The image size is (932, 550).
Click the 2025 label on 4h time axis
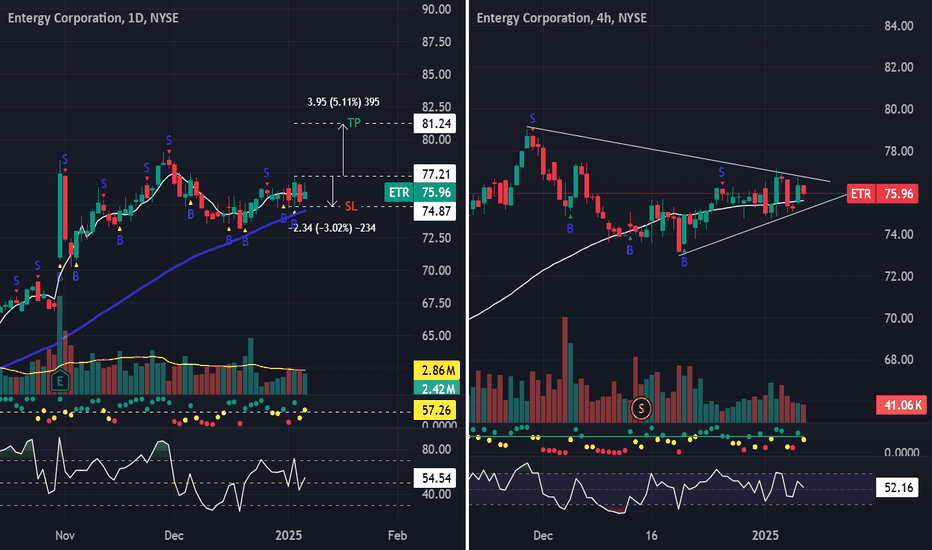coord(765,536)
